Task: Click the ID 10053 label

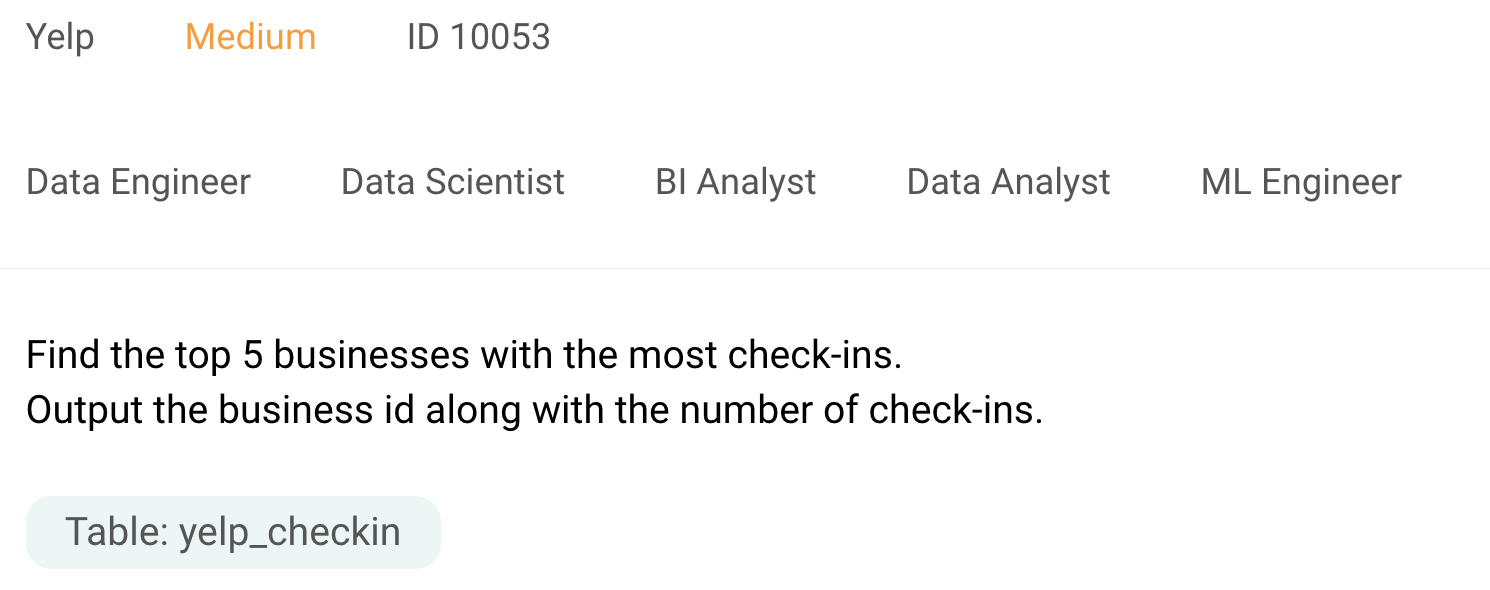Action: click(x=478, y=37)
